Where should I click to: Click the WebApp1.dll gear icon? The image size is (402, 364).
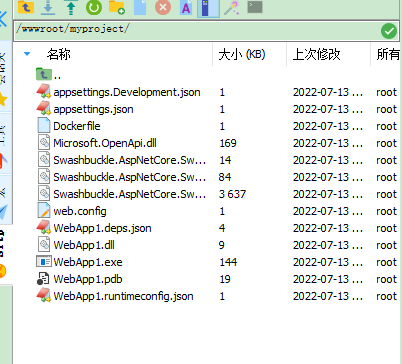[x=44, y=245]
